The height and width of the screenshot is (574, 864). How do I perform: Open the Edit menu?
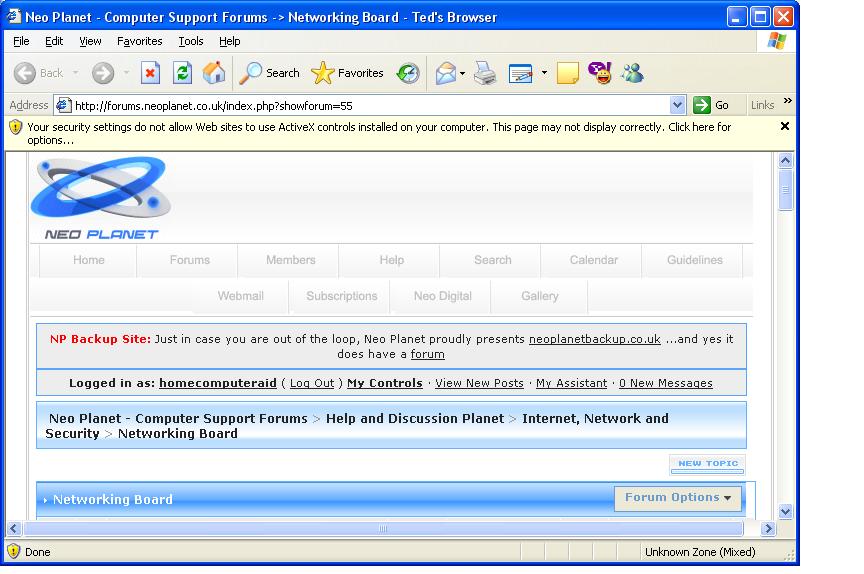point(54,41)
